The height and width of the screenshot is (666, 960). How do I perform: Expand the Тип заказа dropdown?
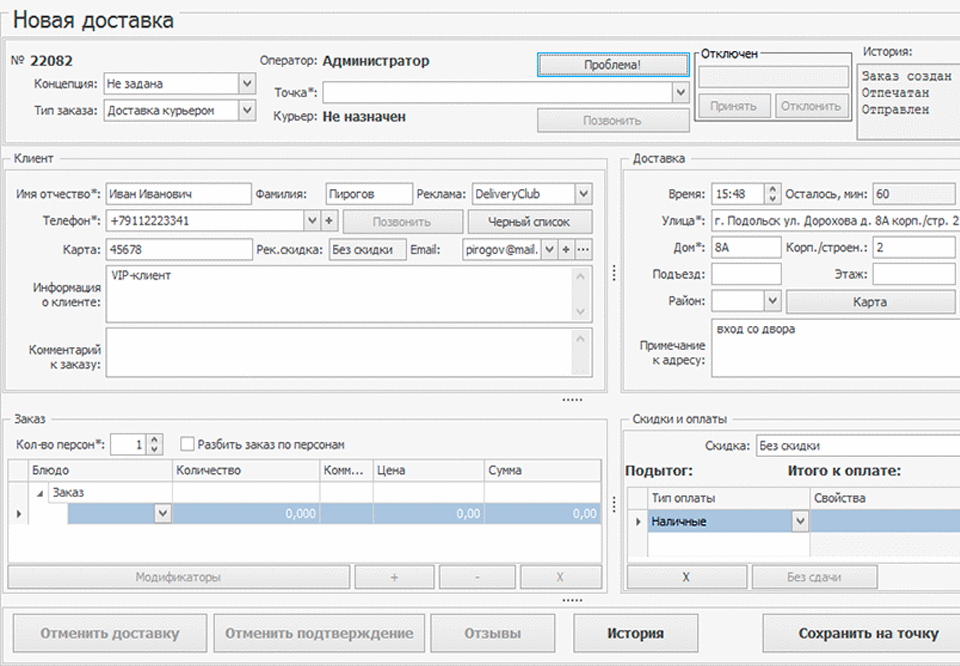pyautogui.click(x=247, y=110)
